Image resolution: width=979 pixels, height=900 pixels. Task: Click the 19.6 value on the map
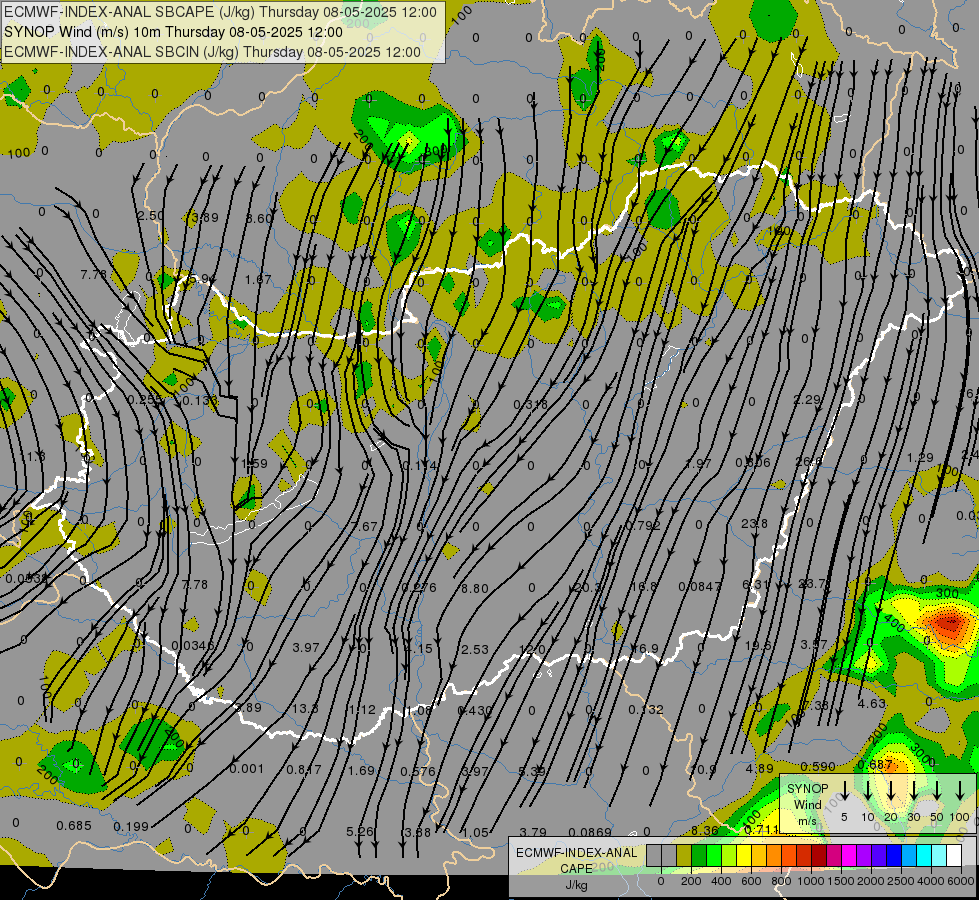click(x=758, y=645)
